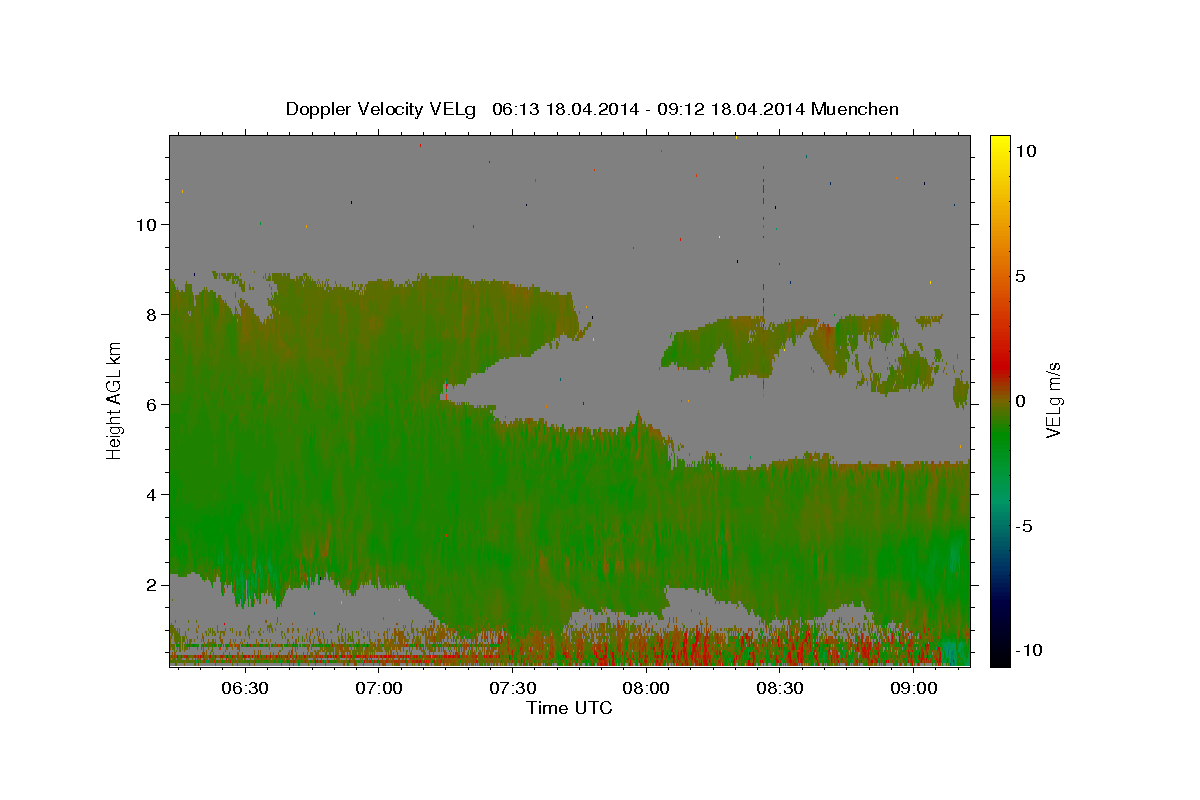Click the plot title "Doppler Velocity VELg"

pyautogui.click(x=382, y=109)
